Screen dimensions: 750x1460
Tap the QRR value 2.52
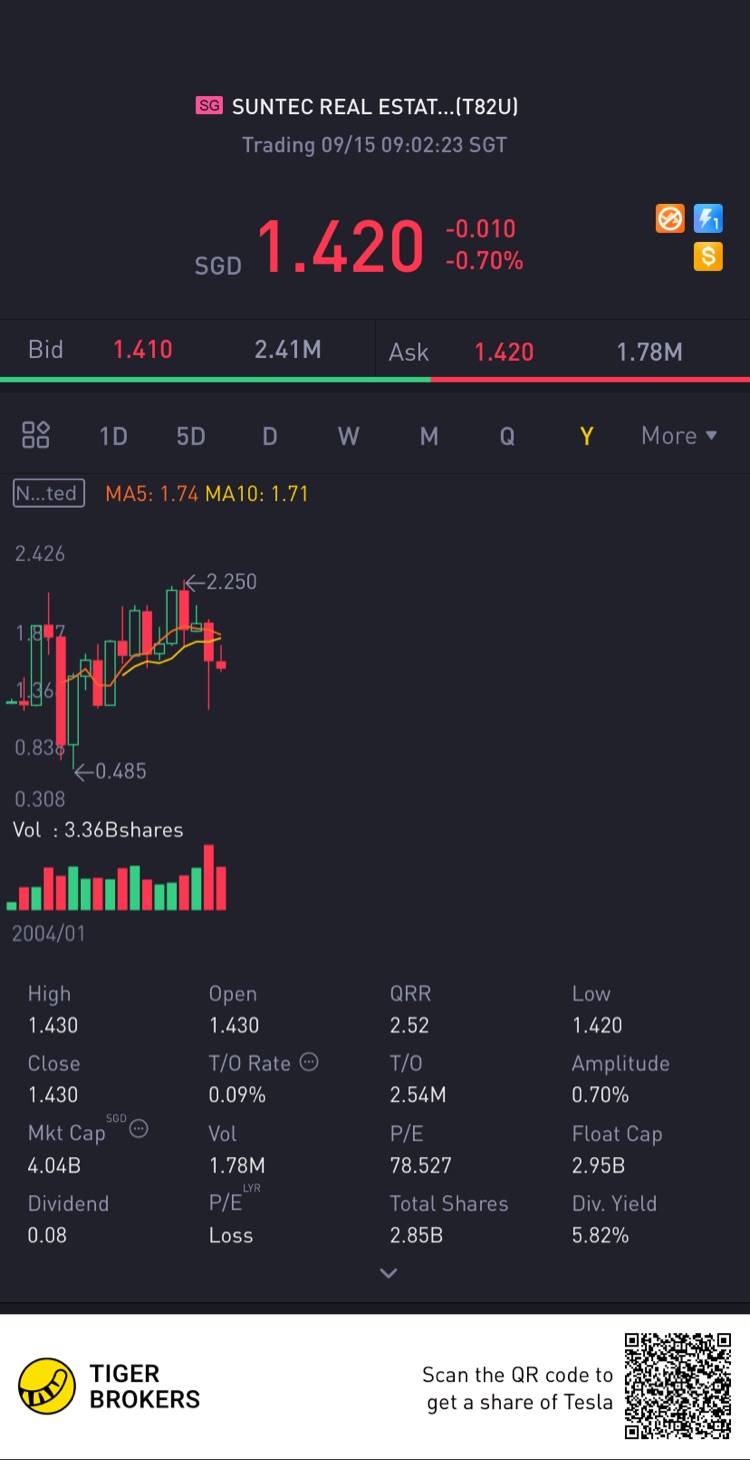click(410, 1025)
